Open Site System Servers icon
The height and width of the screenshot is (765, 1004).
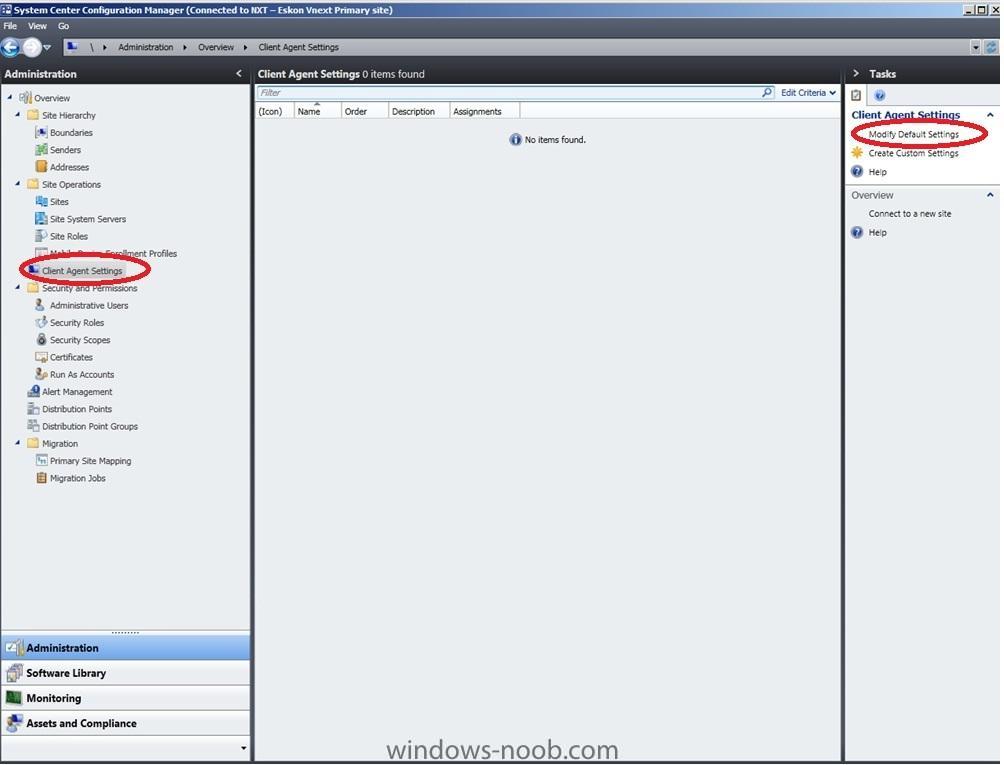tap(41, 218)
